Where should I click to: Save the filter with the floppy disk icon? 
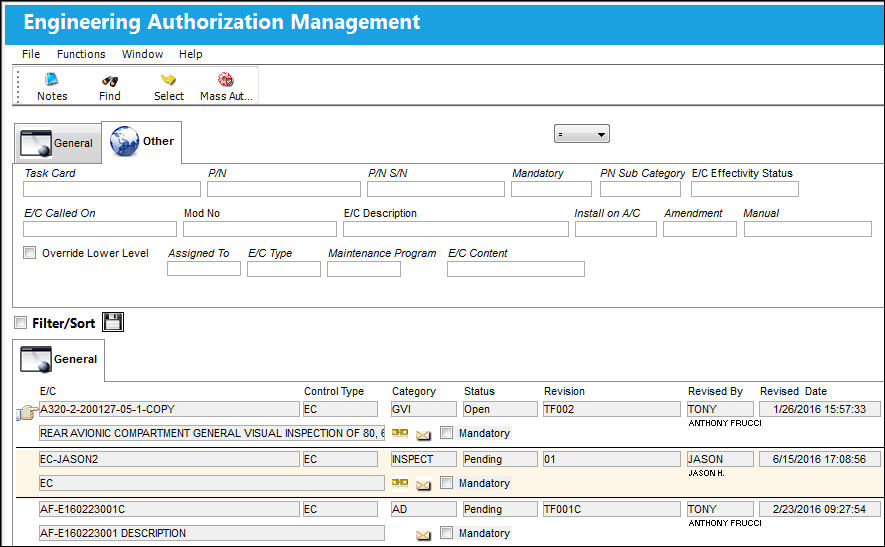113,322
